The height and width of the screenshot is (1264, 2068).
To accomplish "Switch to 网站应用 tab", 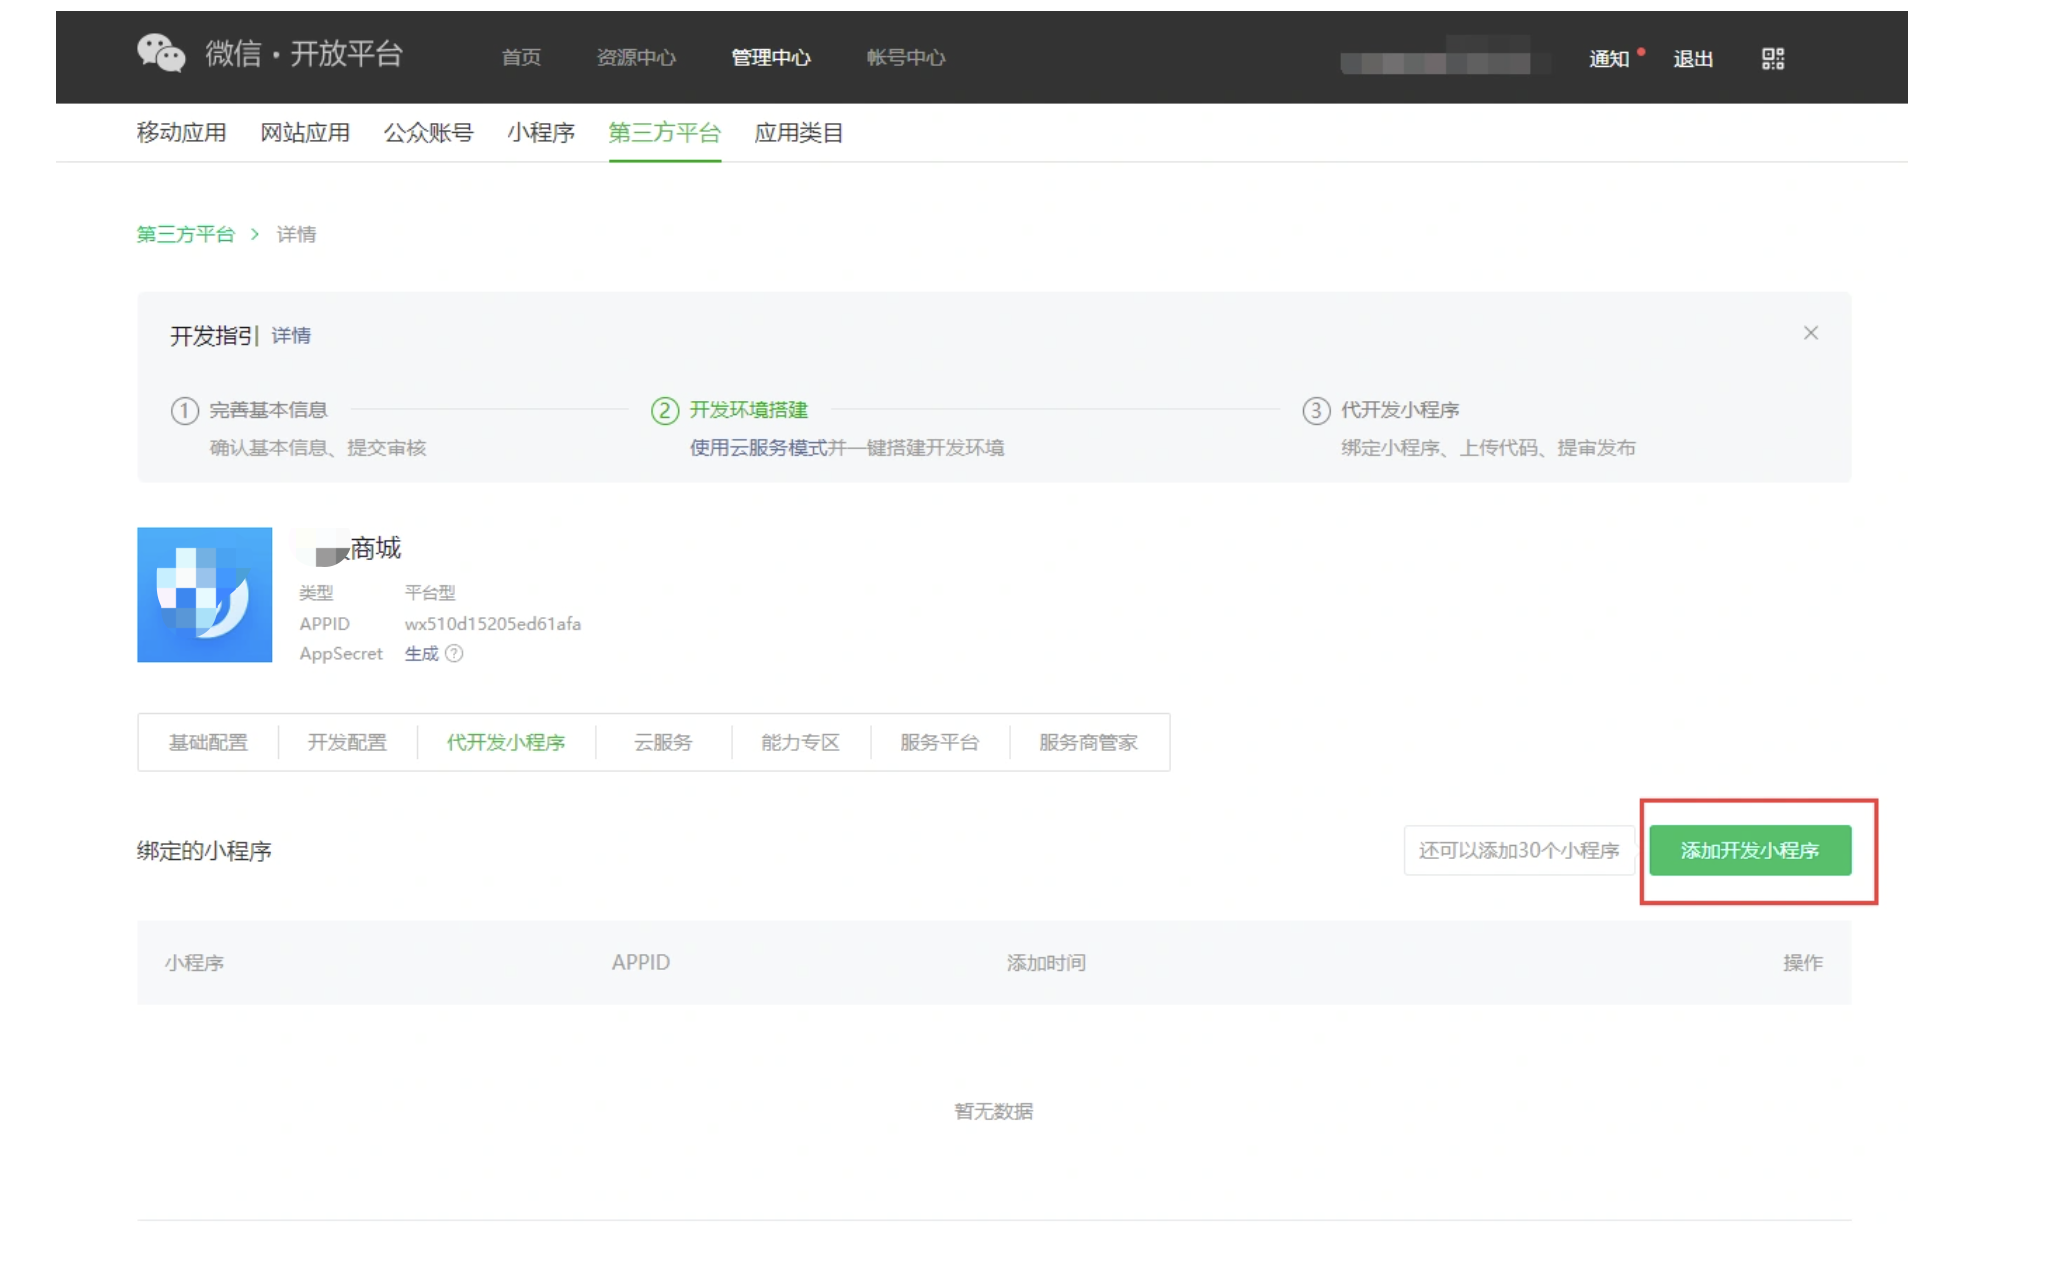I will pos(305,132).
